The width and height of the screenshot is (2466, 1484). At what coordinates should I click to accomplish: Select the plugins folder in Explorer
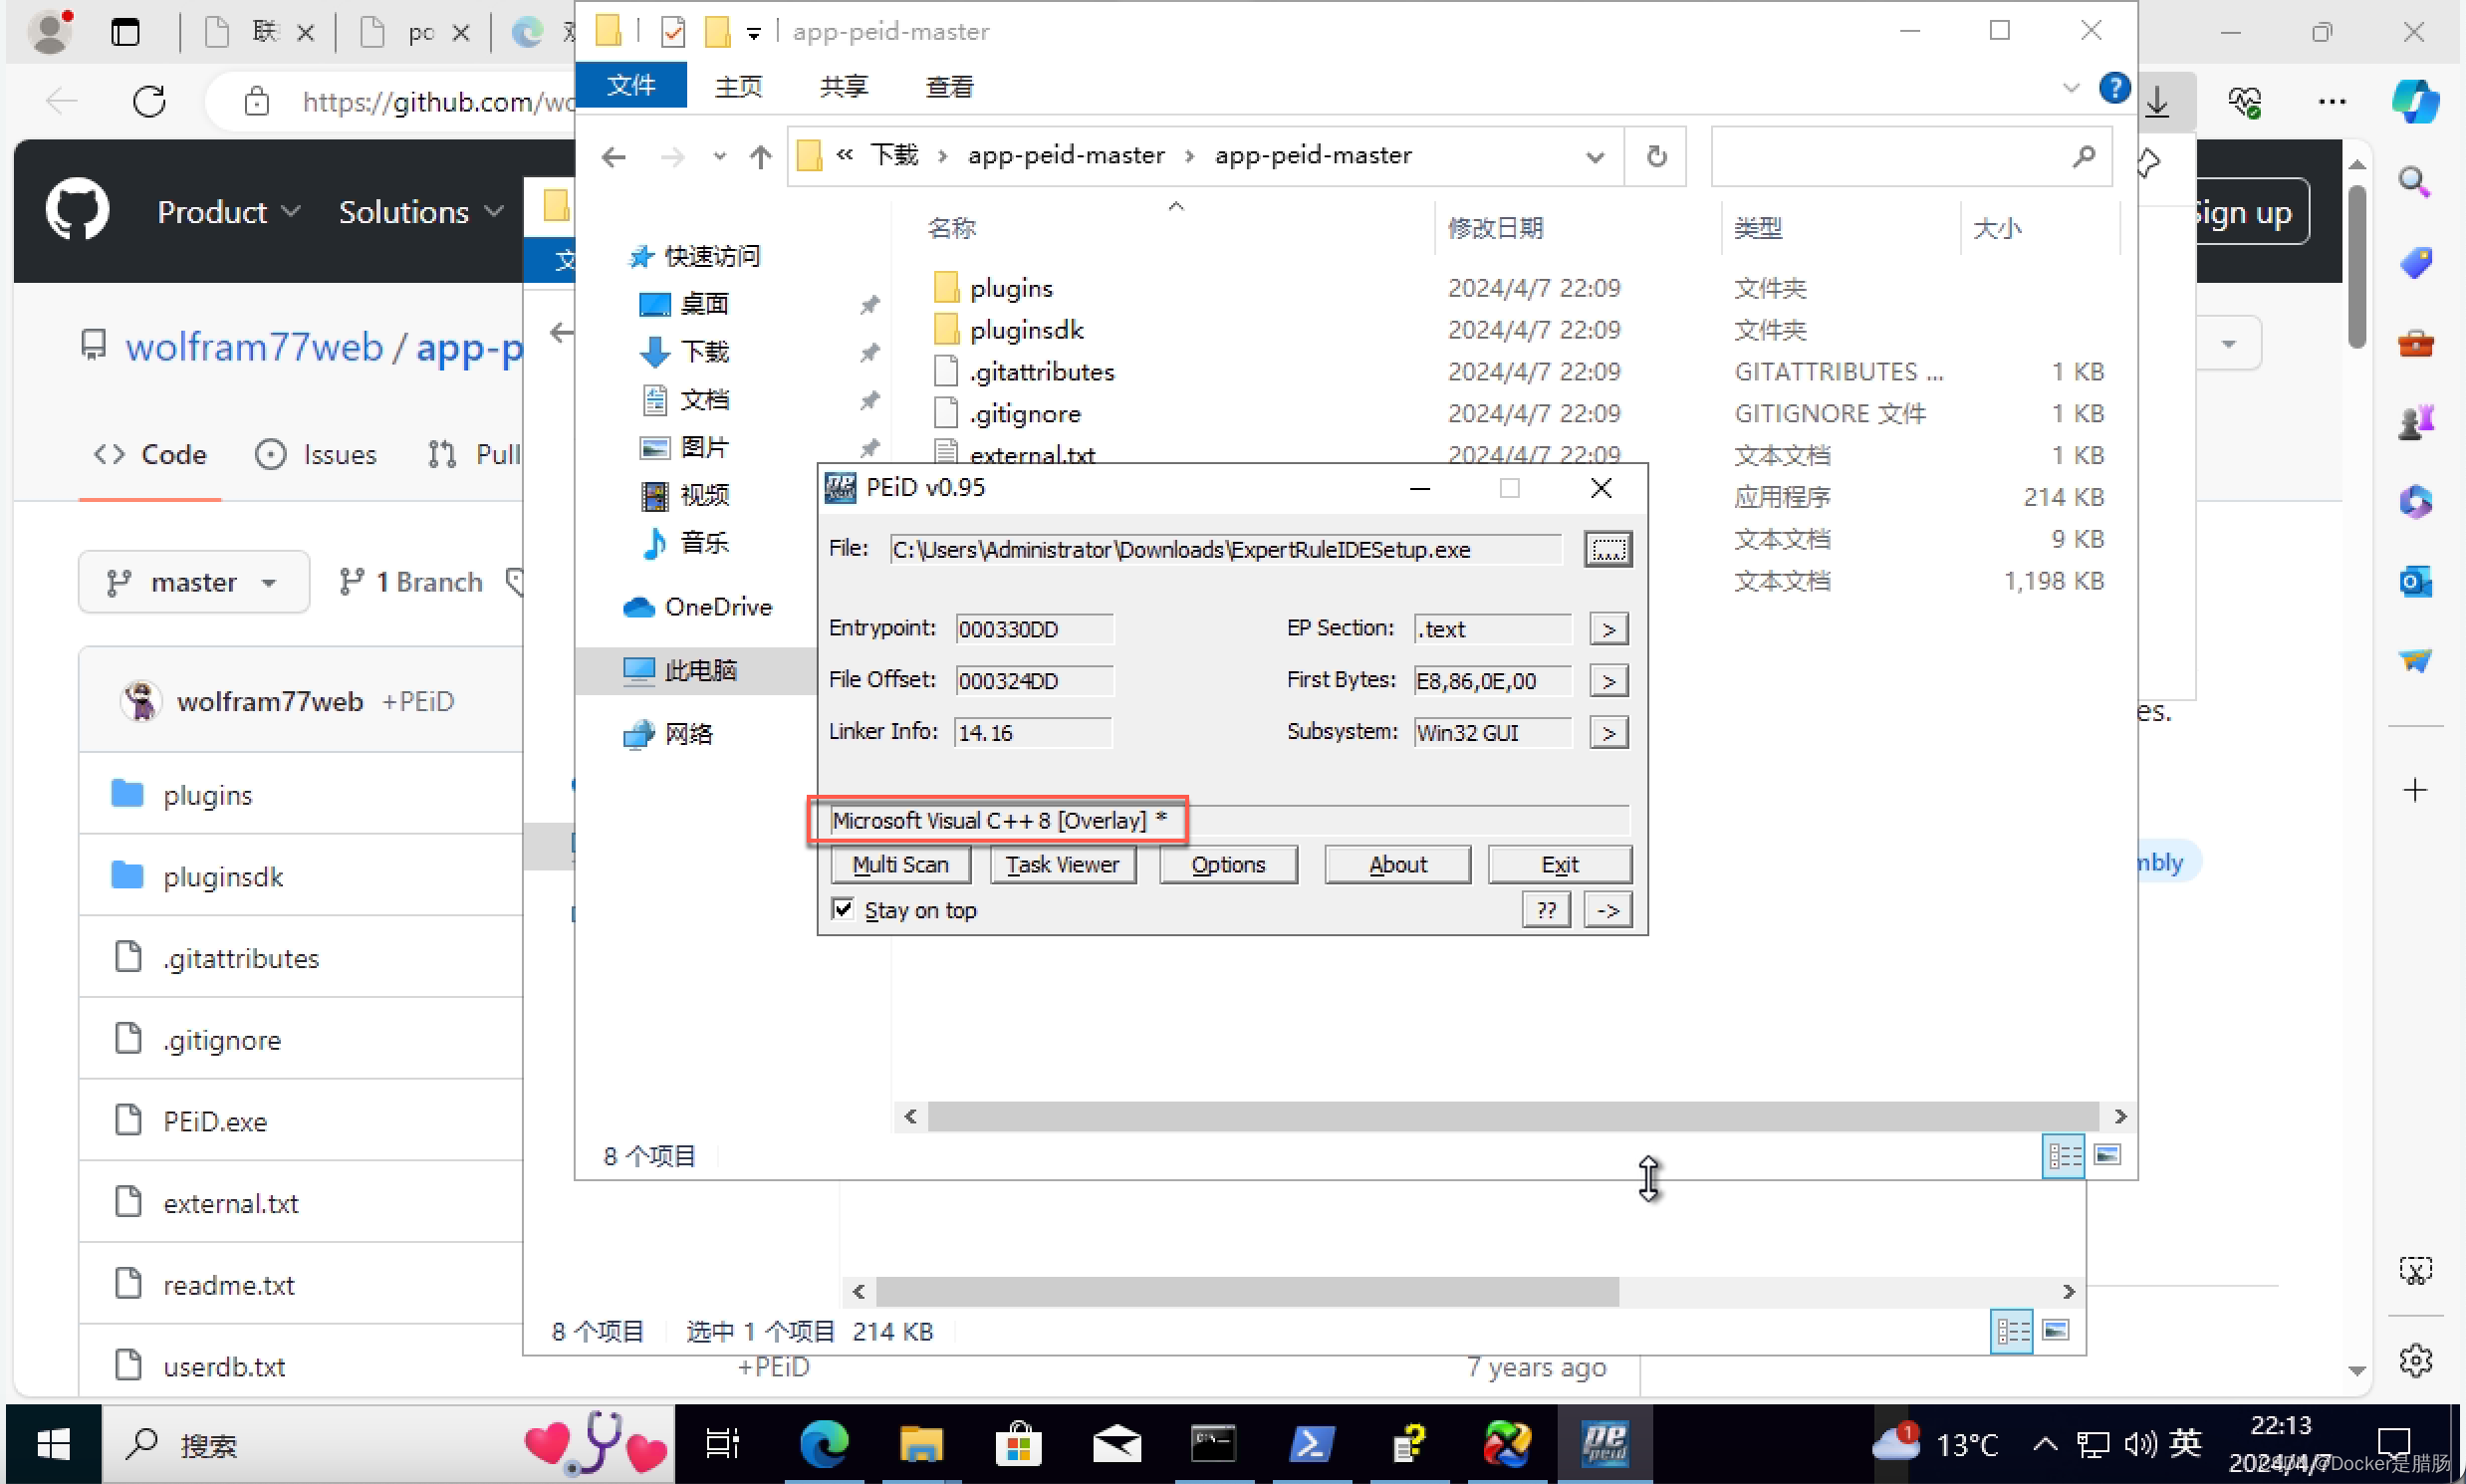click(x=993, y=288)
